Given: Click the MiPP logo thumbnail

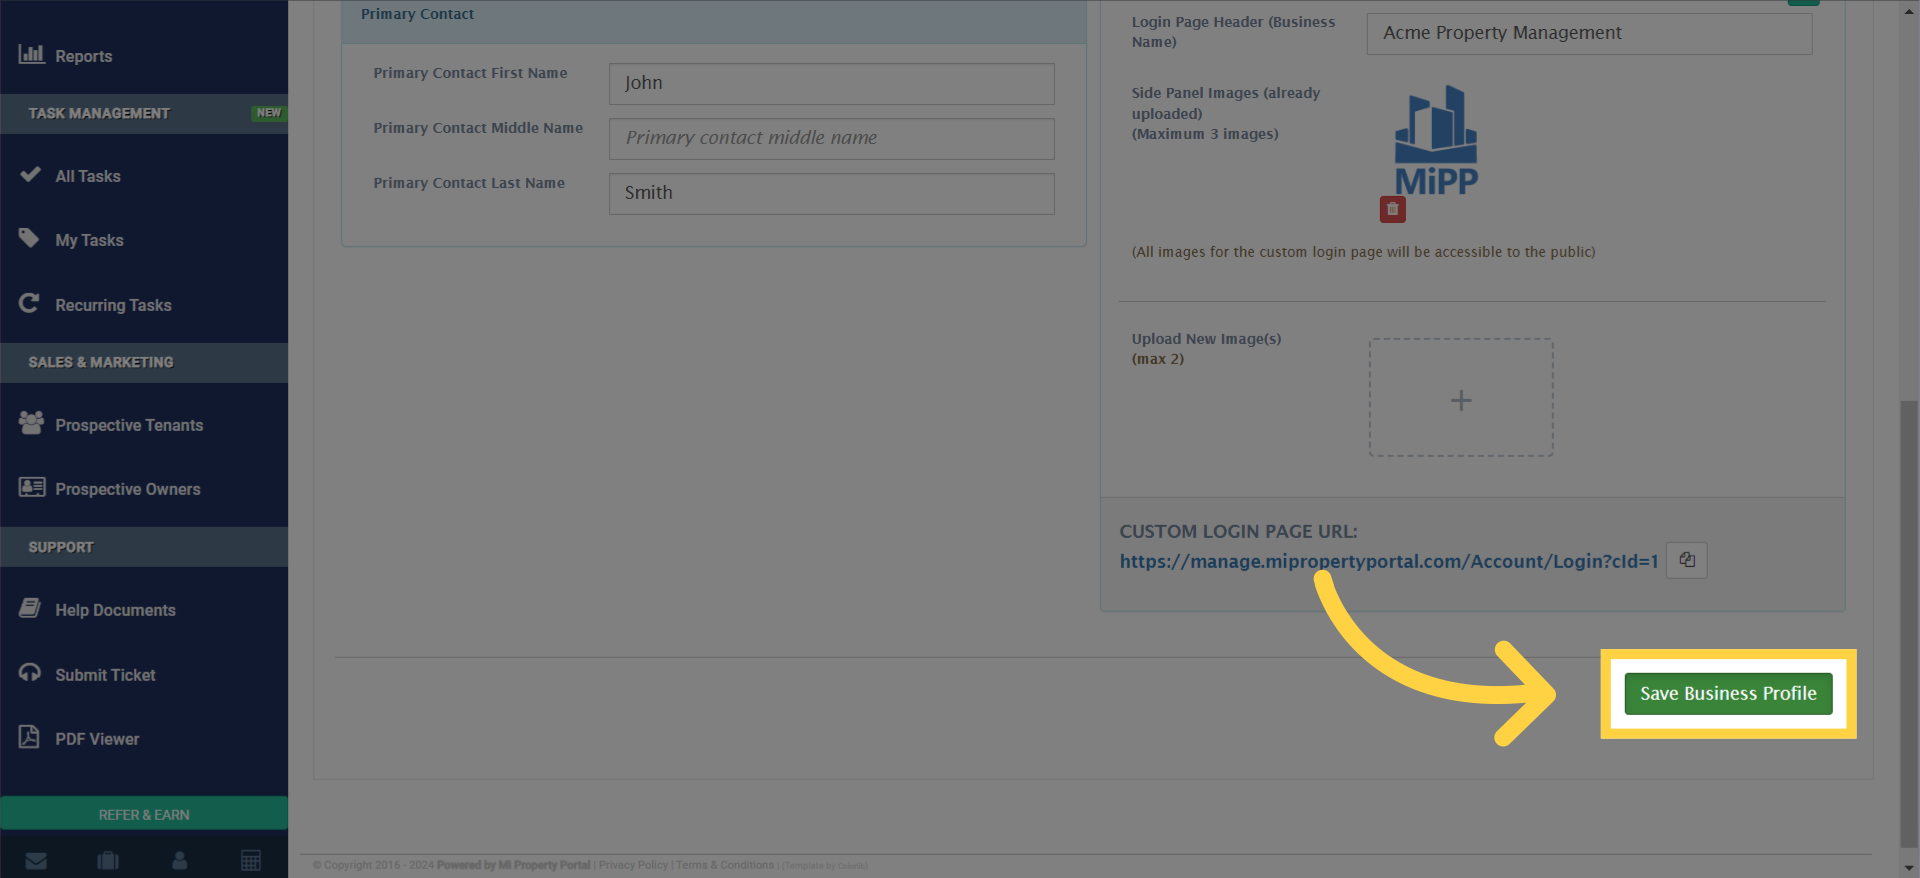Looking at the screenshot, I should click(x=1436, y=141).
